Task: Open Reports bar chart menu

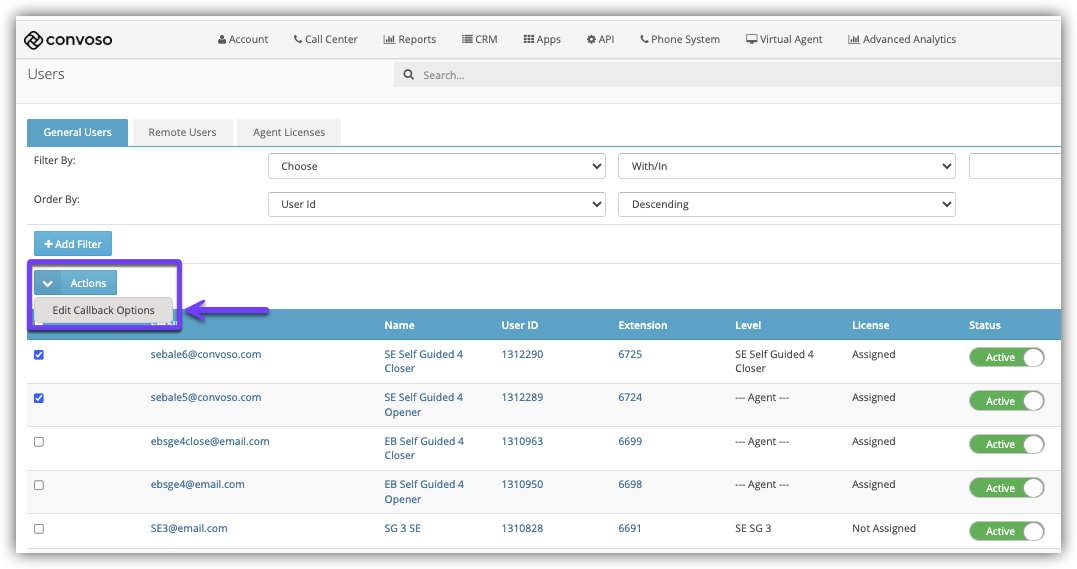Action: [x=409, y=39]
